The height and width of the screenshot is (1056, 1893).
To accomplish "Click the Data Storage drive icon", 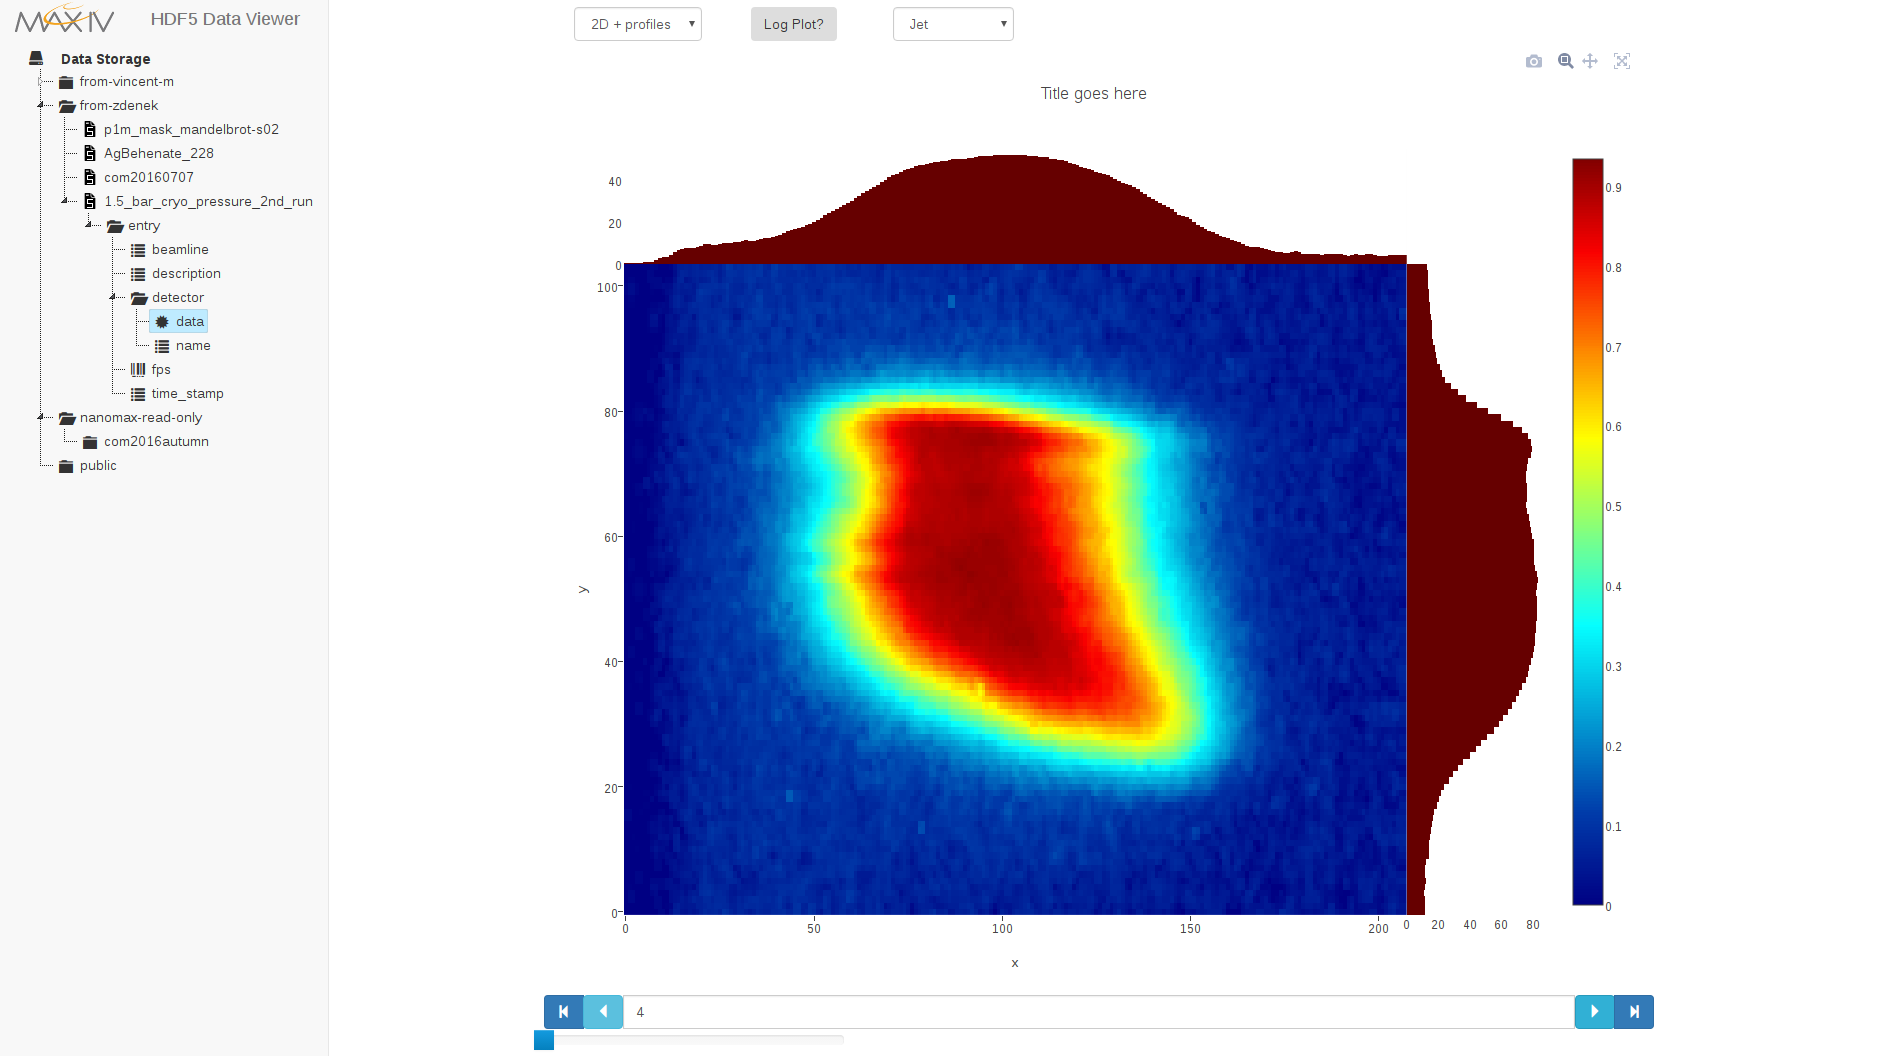I will point(36,58).
